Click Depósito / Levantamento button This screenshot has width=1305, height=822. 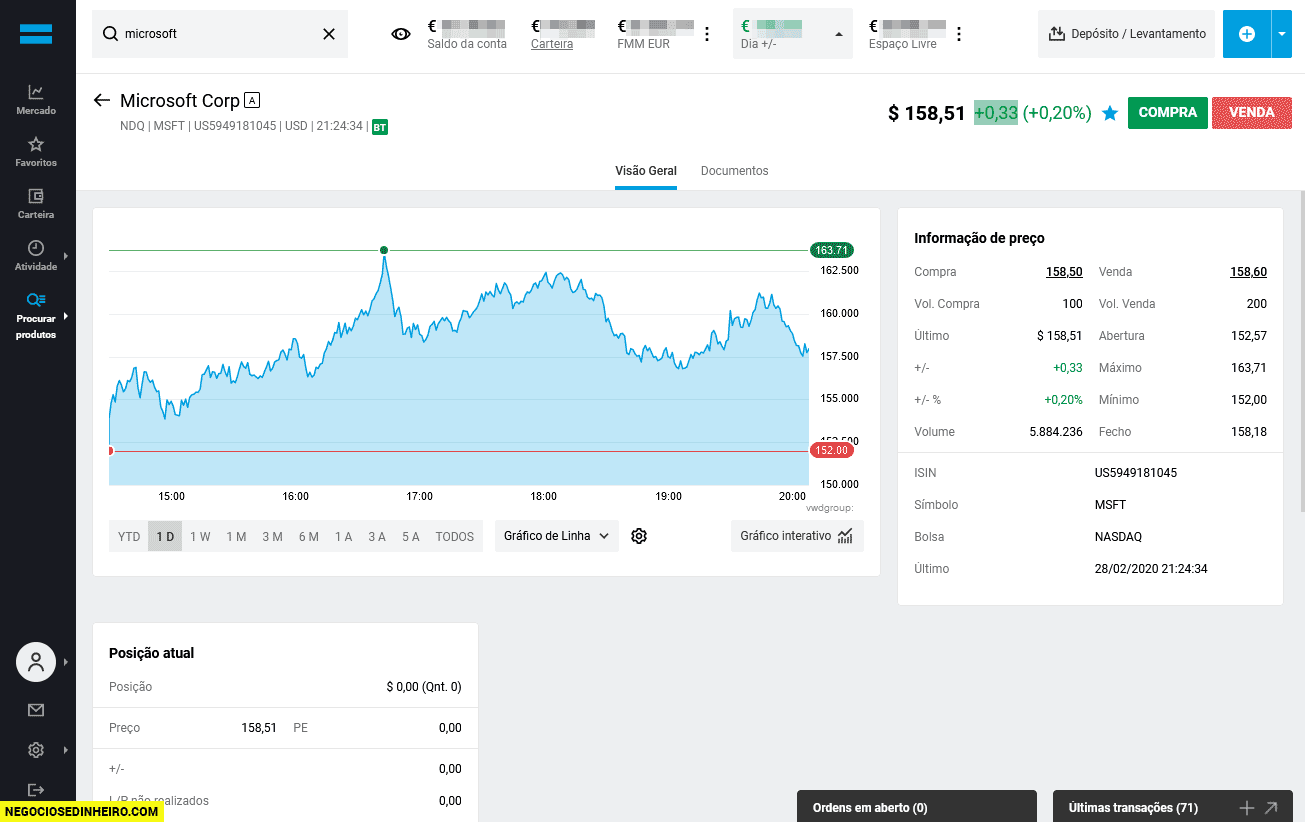pos(1126,34)
